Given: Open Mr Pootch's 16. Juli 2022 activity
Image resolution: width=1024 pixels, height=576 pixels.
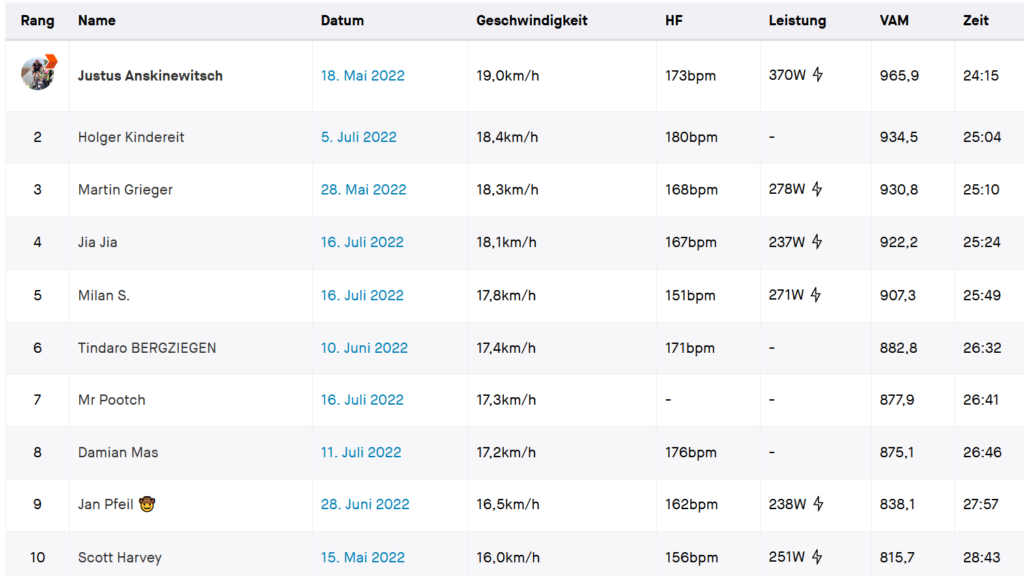Looking at the screenshot, I should pos(362,400).
